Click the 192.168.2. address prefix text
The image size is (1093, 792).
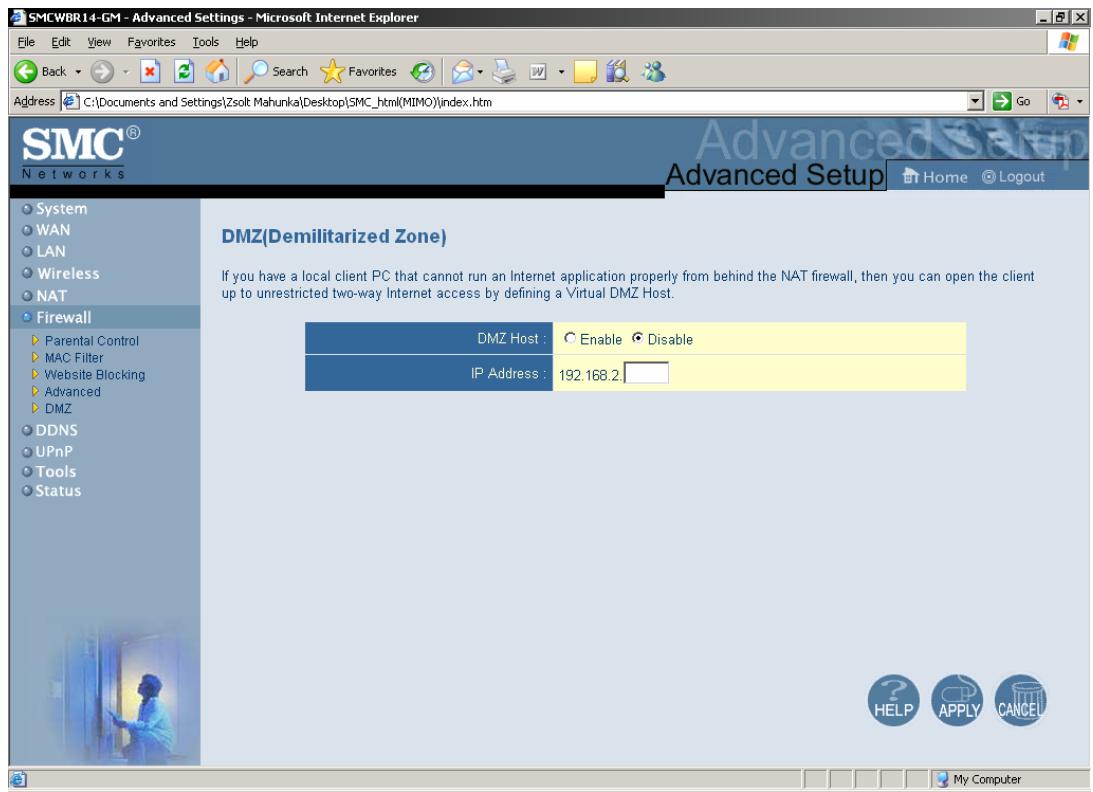[x=590, y=375]
